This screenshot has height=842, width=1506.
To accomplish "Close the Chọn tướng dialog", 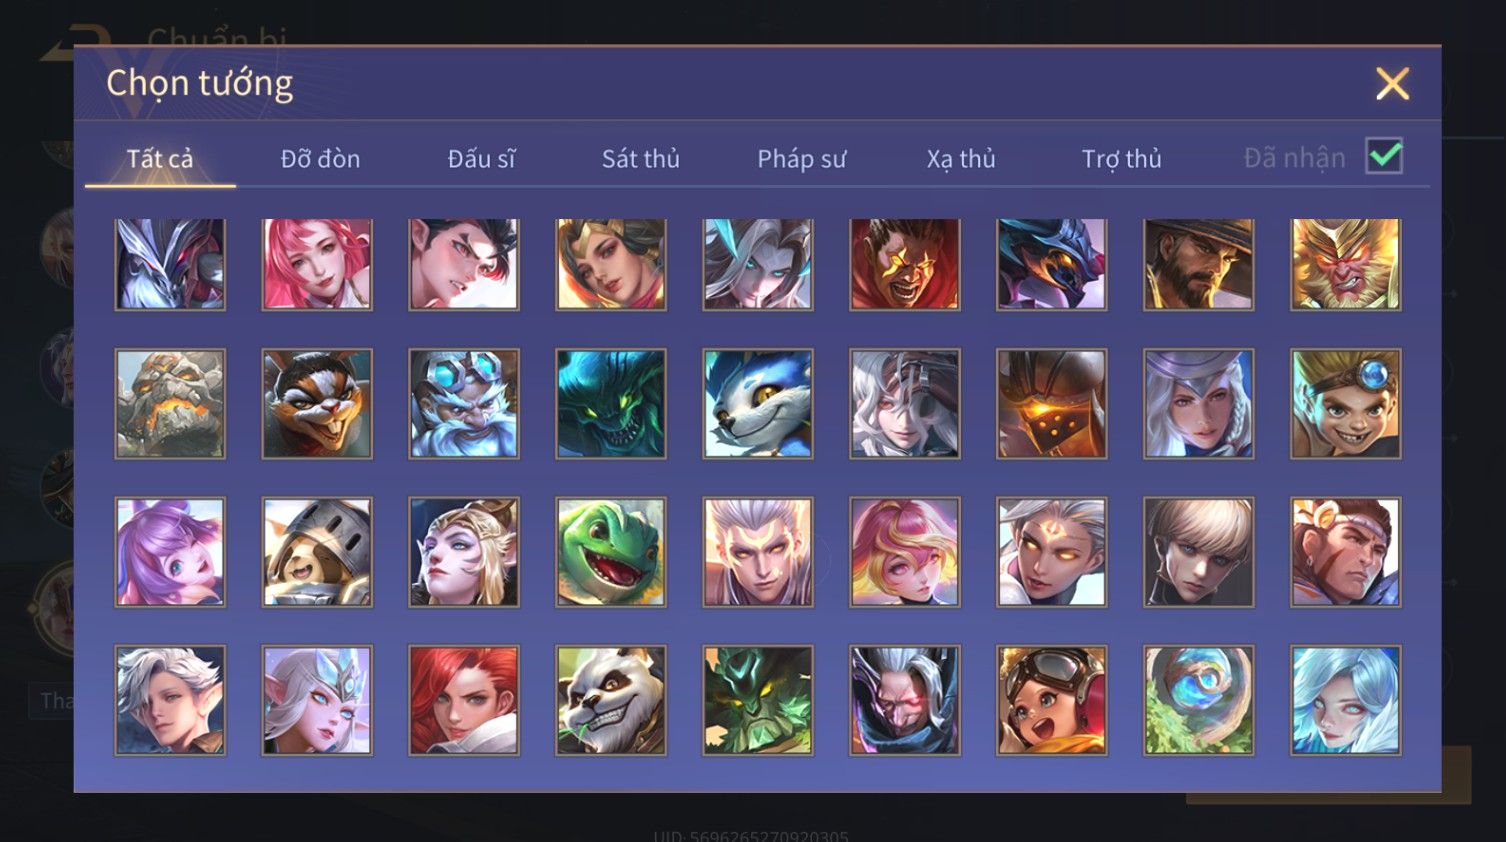I will [x=1392, y=84].
